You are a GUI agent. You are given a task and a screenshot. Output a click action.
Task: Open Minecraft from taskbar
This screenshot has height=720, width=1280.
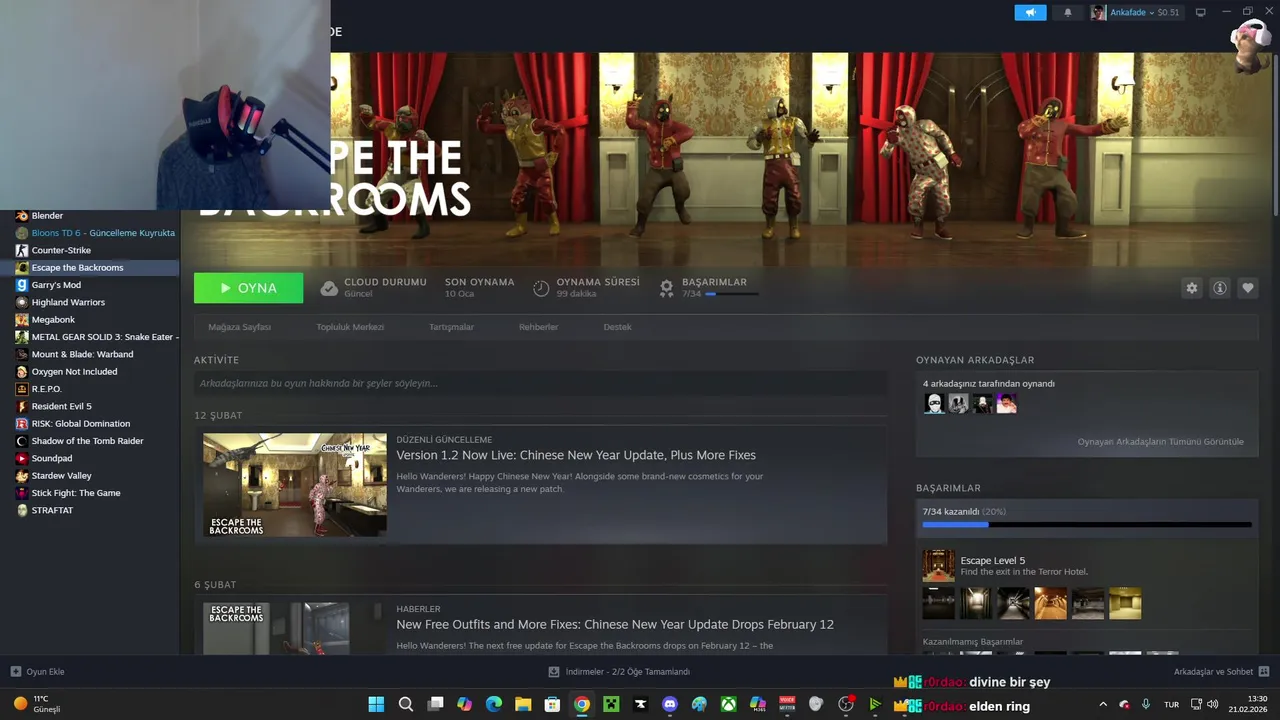click(x=611, y=704)
